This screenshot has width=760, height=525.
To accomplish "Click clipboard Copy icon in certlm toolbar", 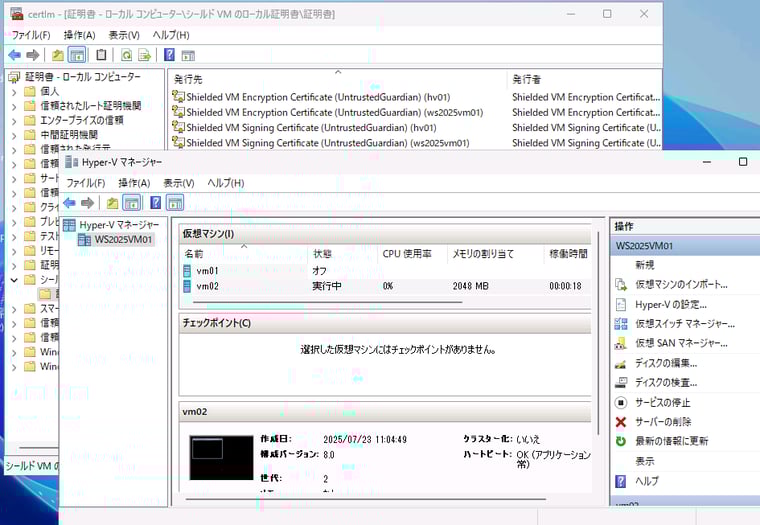I will point(101,55).
